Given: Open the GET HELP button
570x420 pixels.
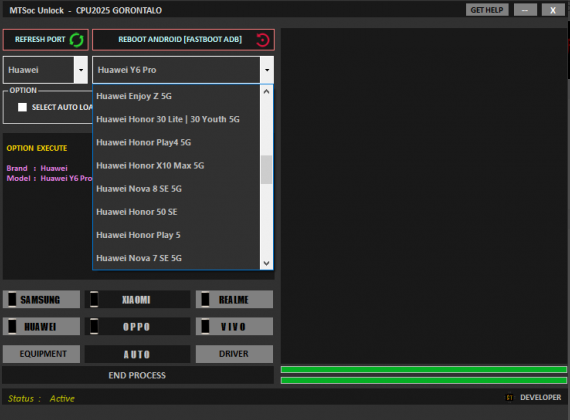Looking at the screenshot, I should click(x=487, y=10).
